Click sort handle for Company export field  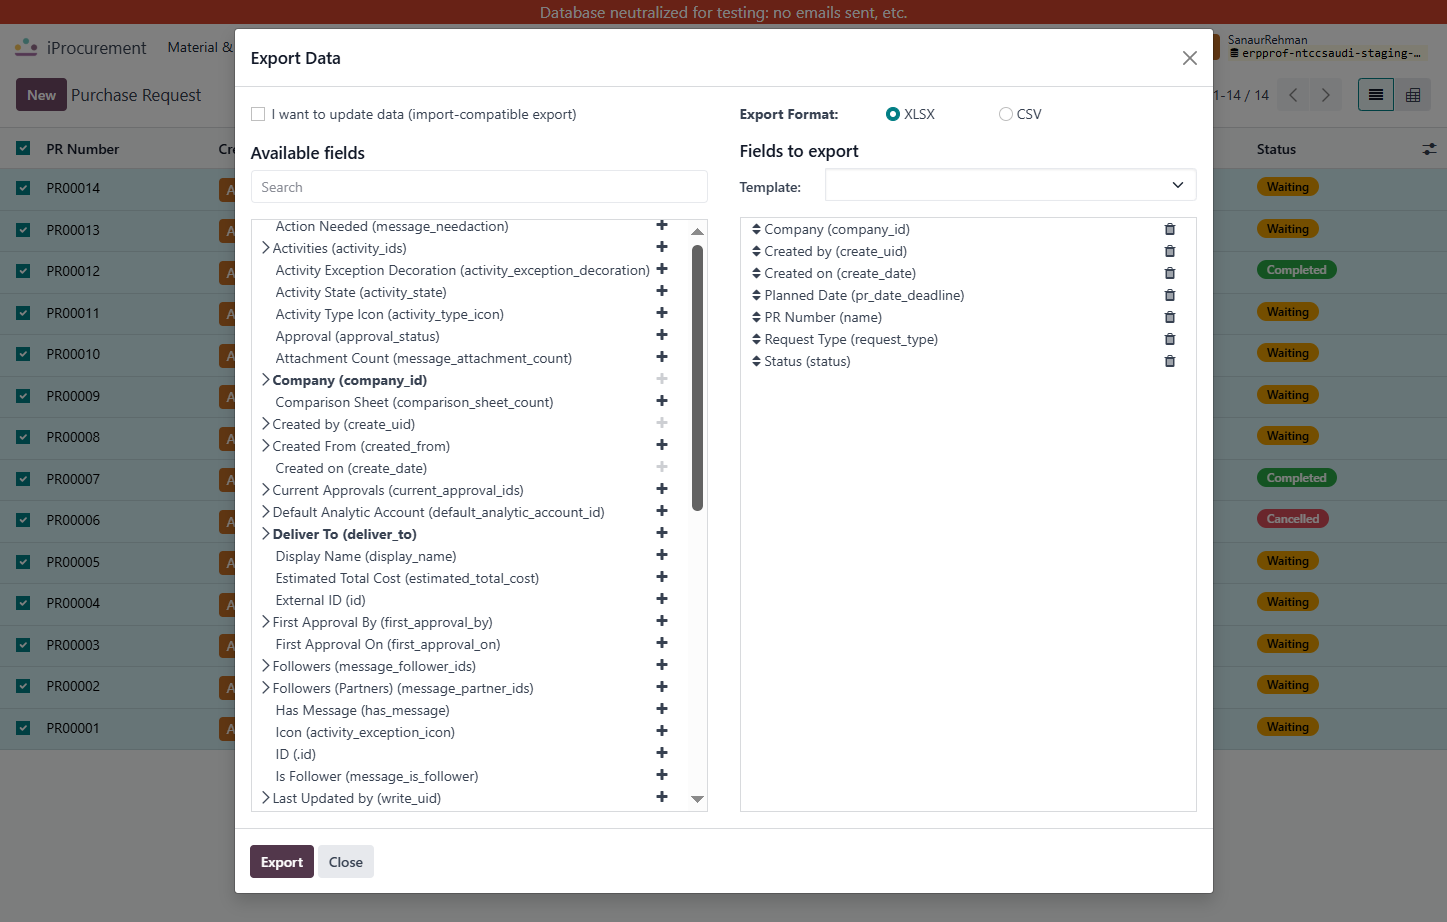756,229
